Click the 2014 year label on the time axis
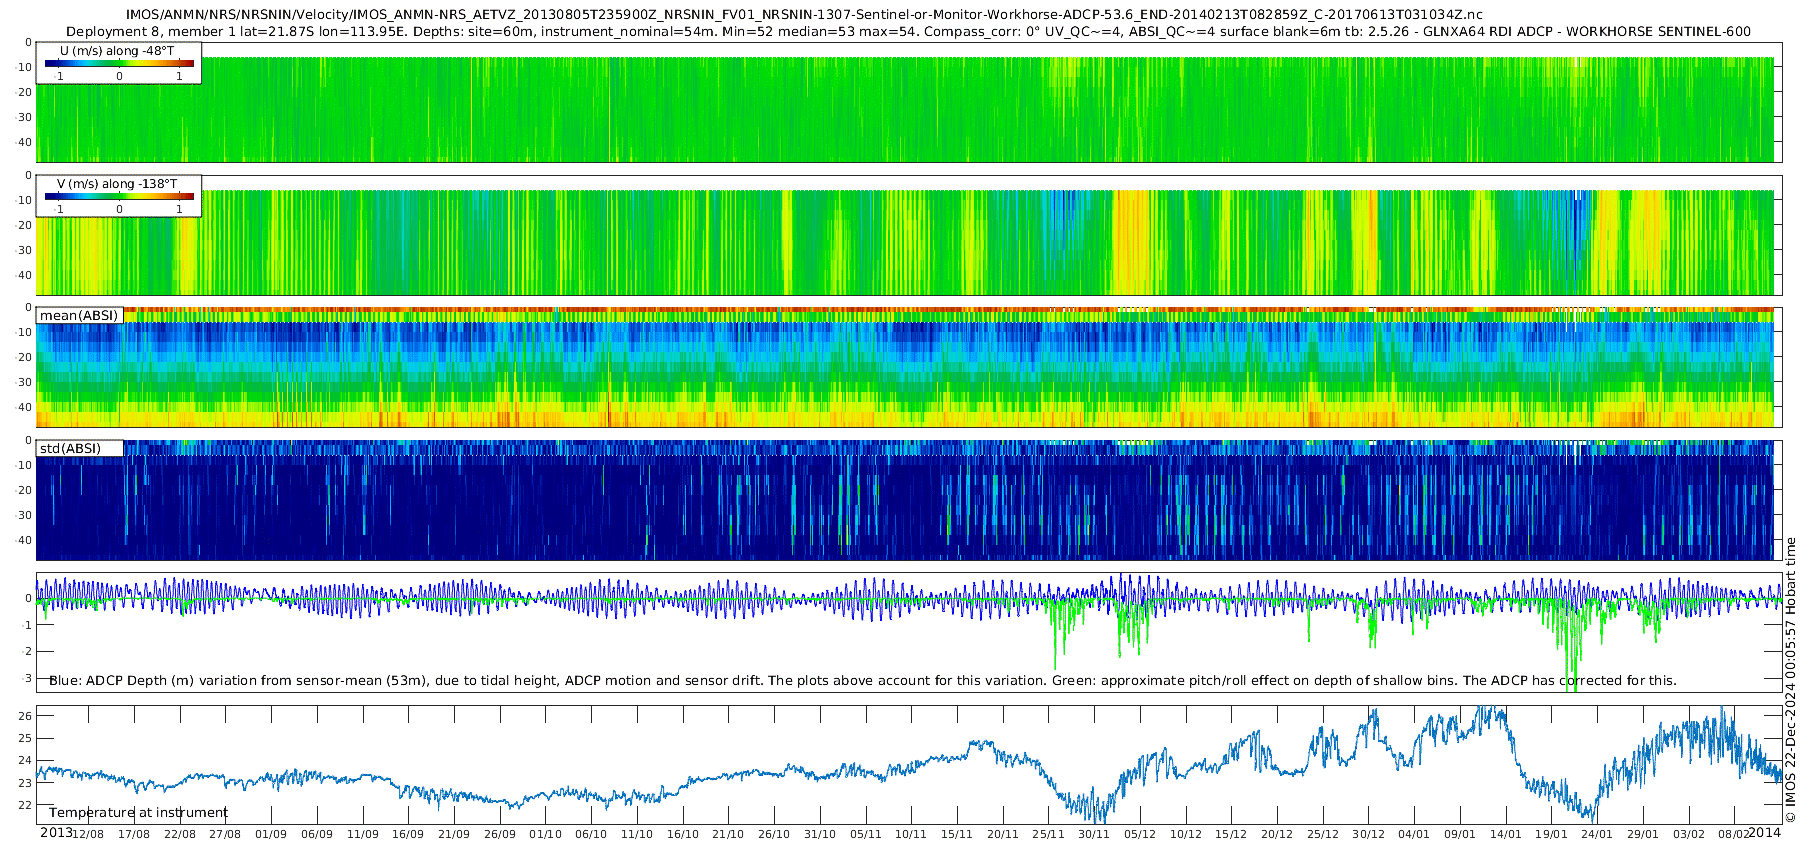The width and height of the screenshot is (1800, 850). tap(1765, 832)
